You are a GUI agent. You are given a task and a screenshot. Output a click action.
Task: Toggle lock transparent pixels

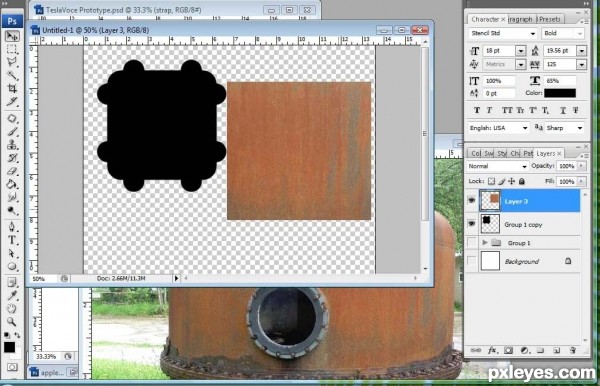[x=492, y=181]
